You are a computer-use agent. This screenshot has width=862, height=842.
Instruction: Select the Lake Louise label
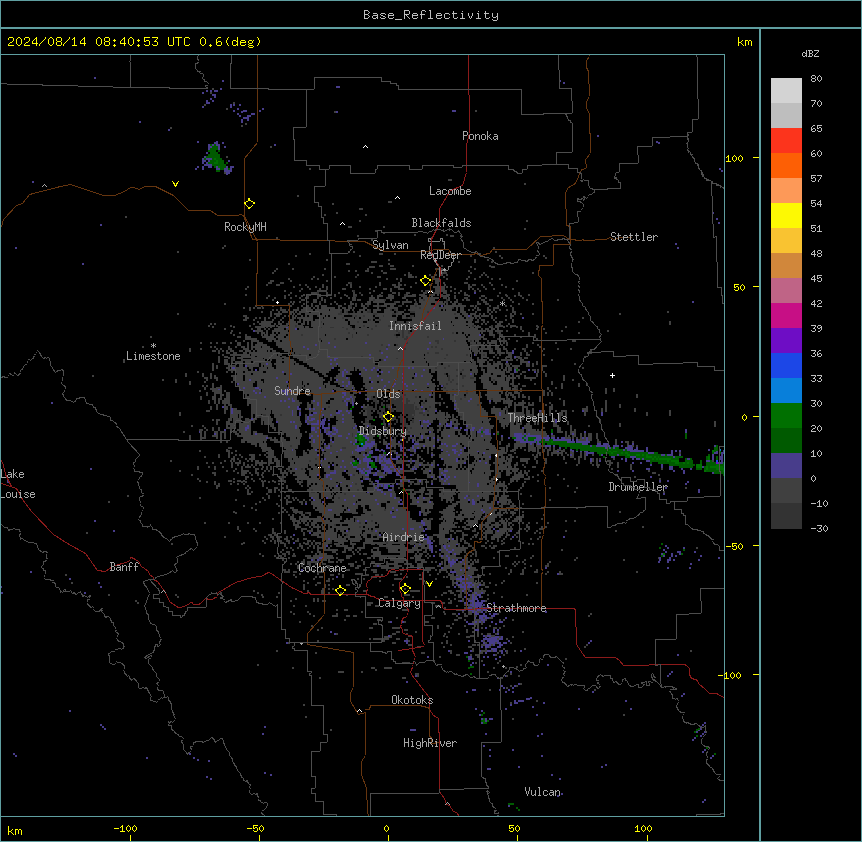click(x=18, y=484)
